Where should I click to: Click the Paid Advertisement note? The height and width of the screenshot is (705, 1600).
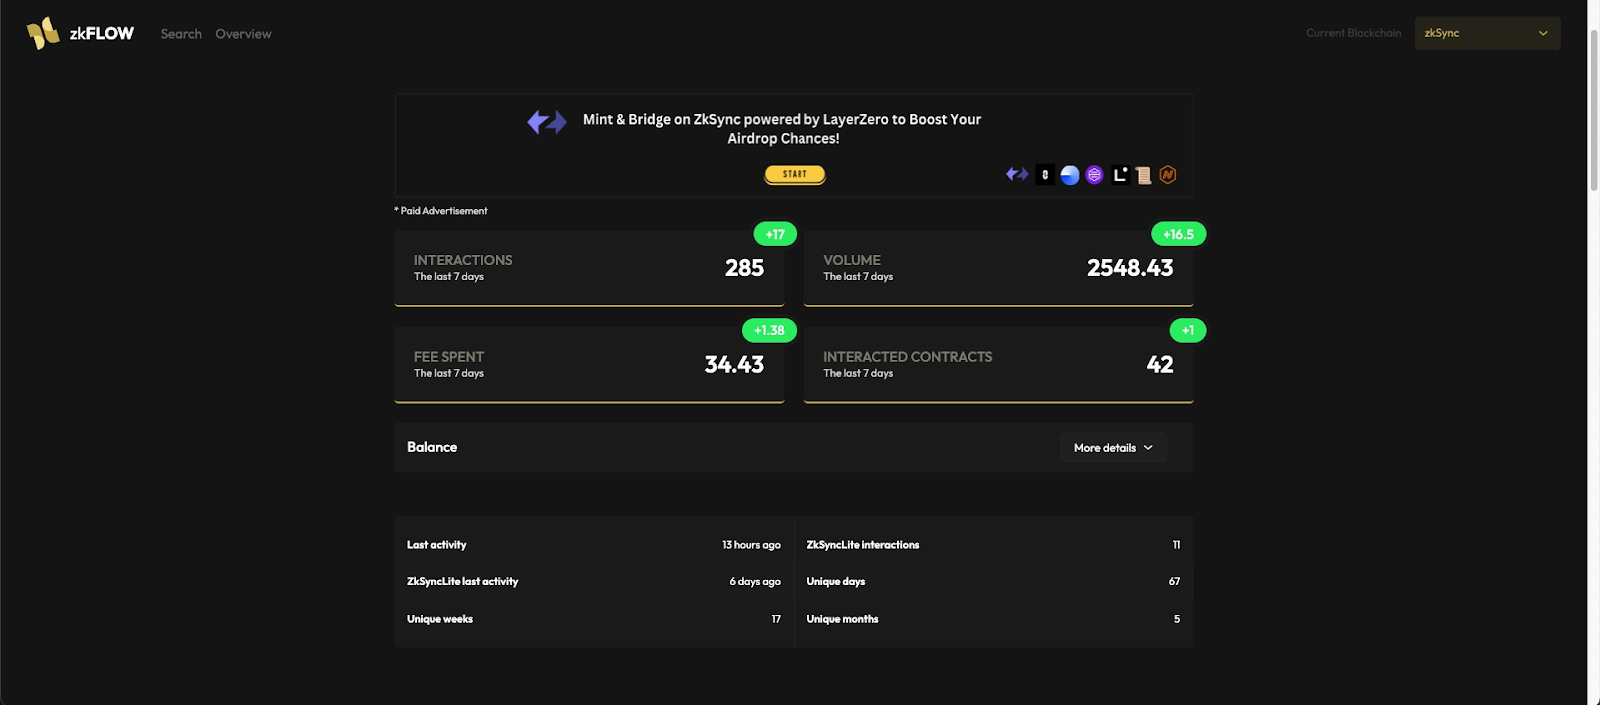coord(441,211)
